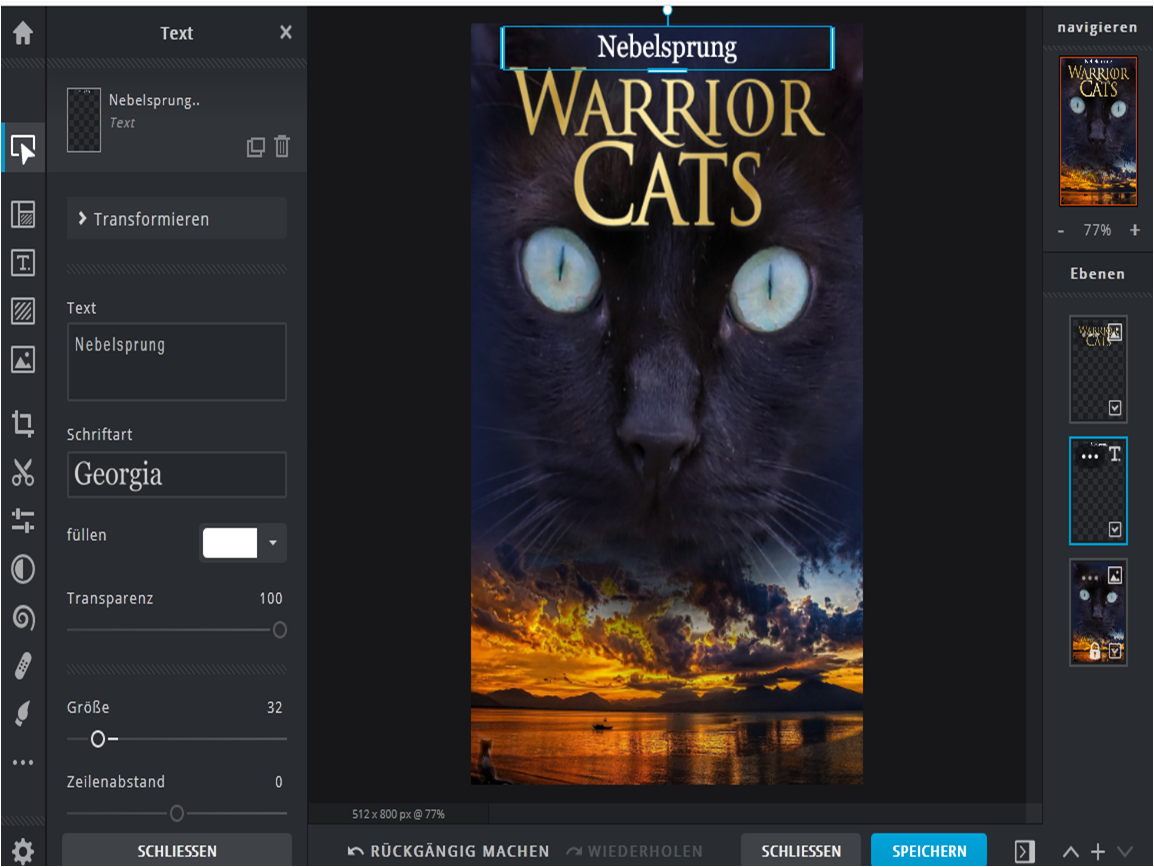Select the Add Text tool in sidebar

coord(23,263)
